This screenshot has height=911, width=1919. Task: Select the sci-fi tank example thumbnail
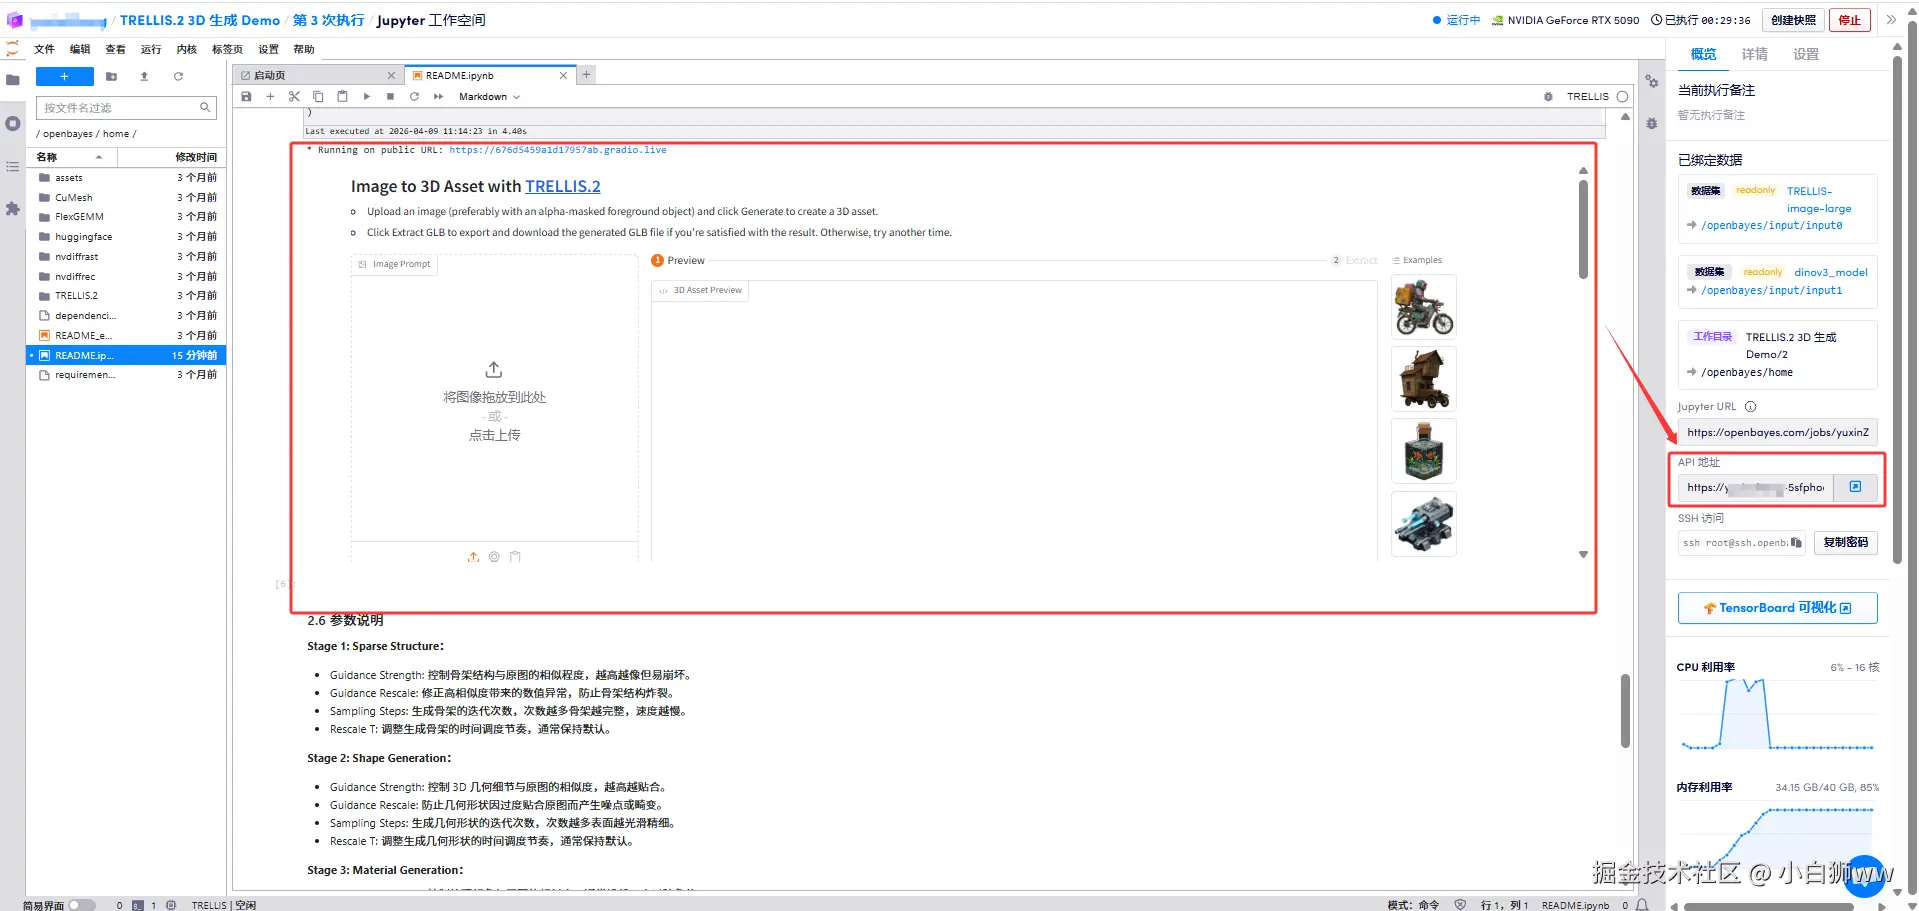1424,524
